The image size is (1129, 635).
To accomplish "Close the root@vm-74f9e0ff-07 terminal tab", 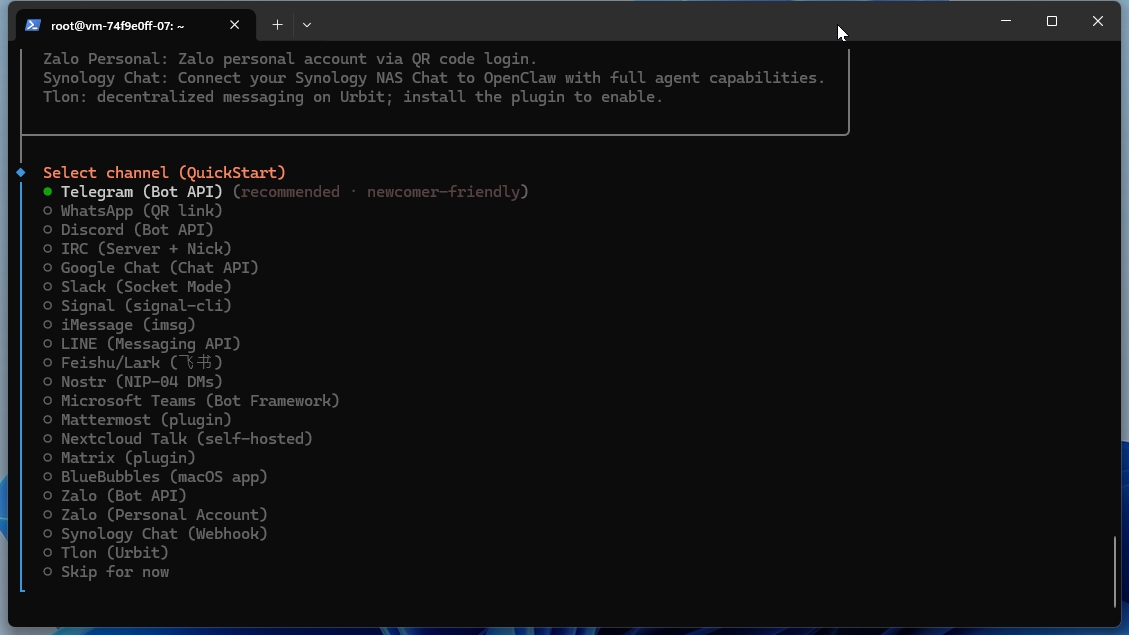I will pos(234,24).
